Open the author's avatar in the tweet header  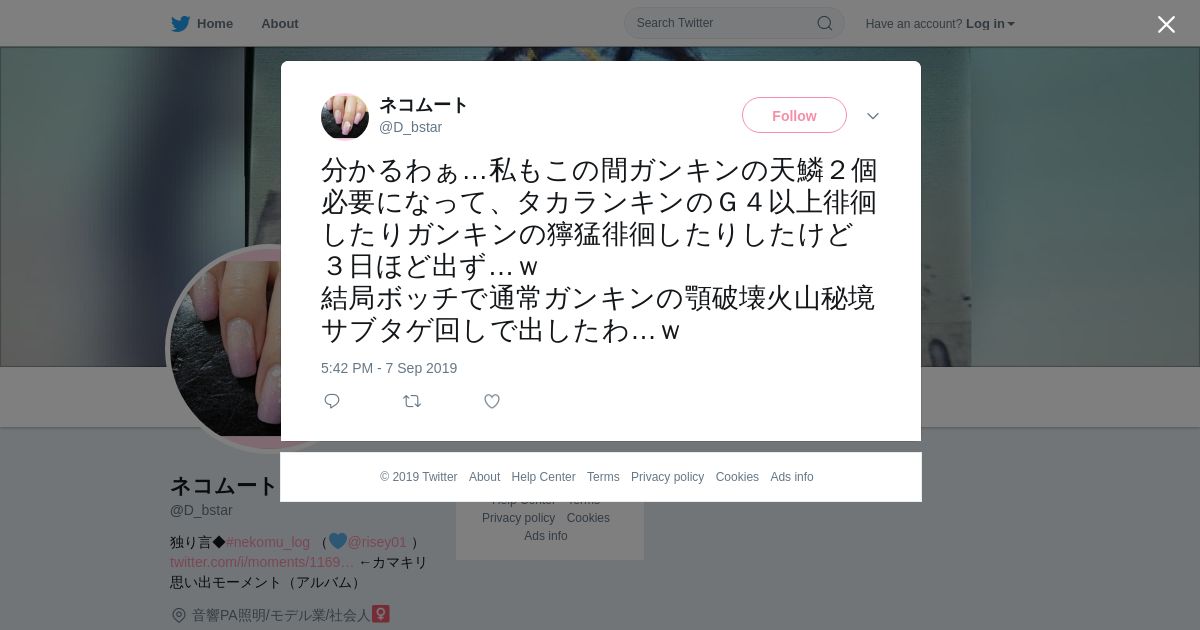[345, 116]
